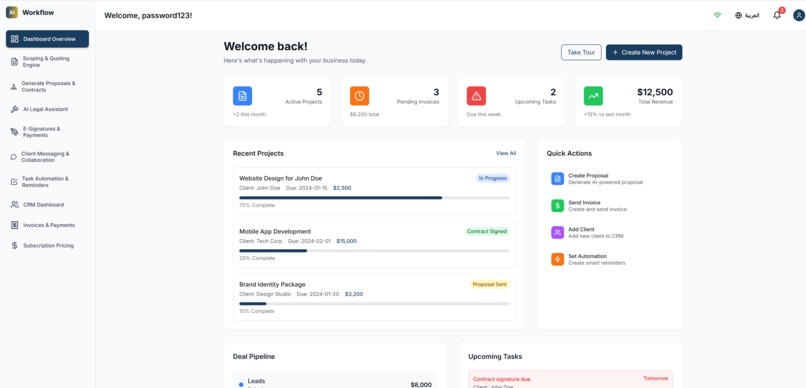
Task: Select E-Signatures & Payments menu item
Action: click(47, 132)
